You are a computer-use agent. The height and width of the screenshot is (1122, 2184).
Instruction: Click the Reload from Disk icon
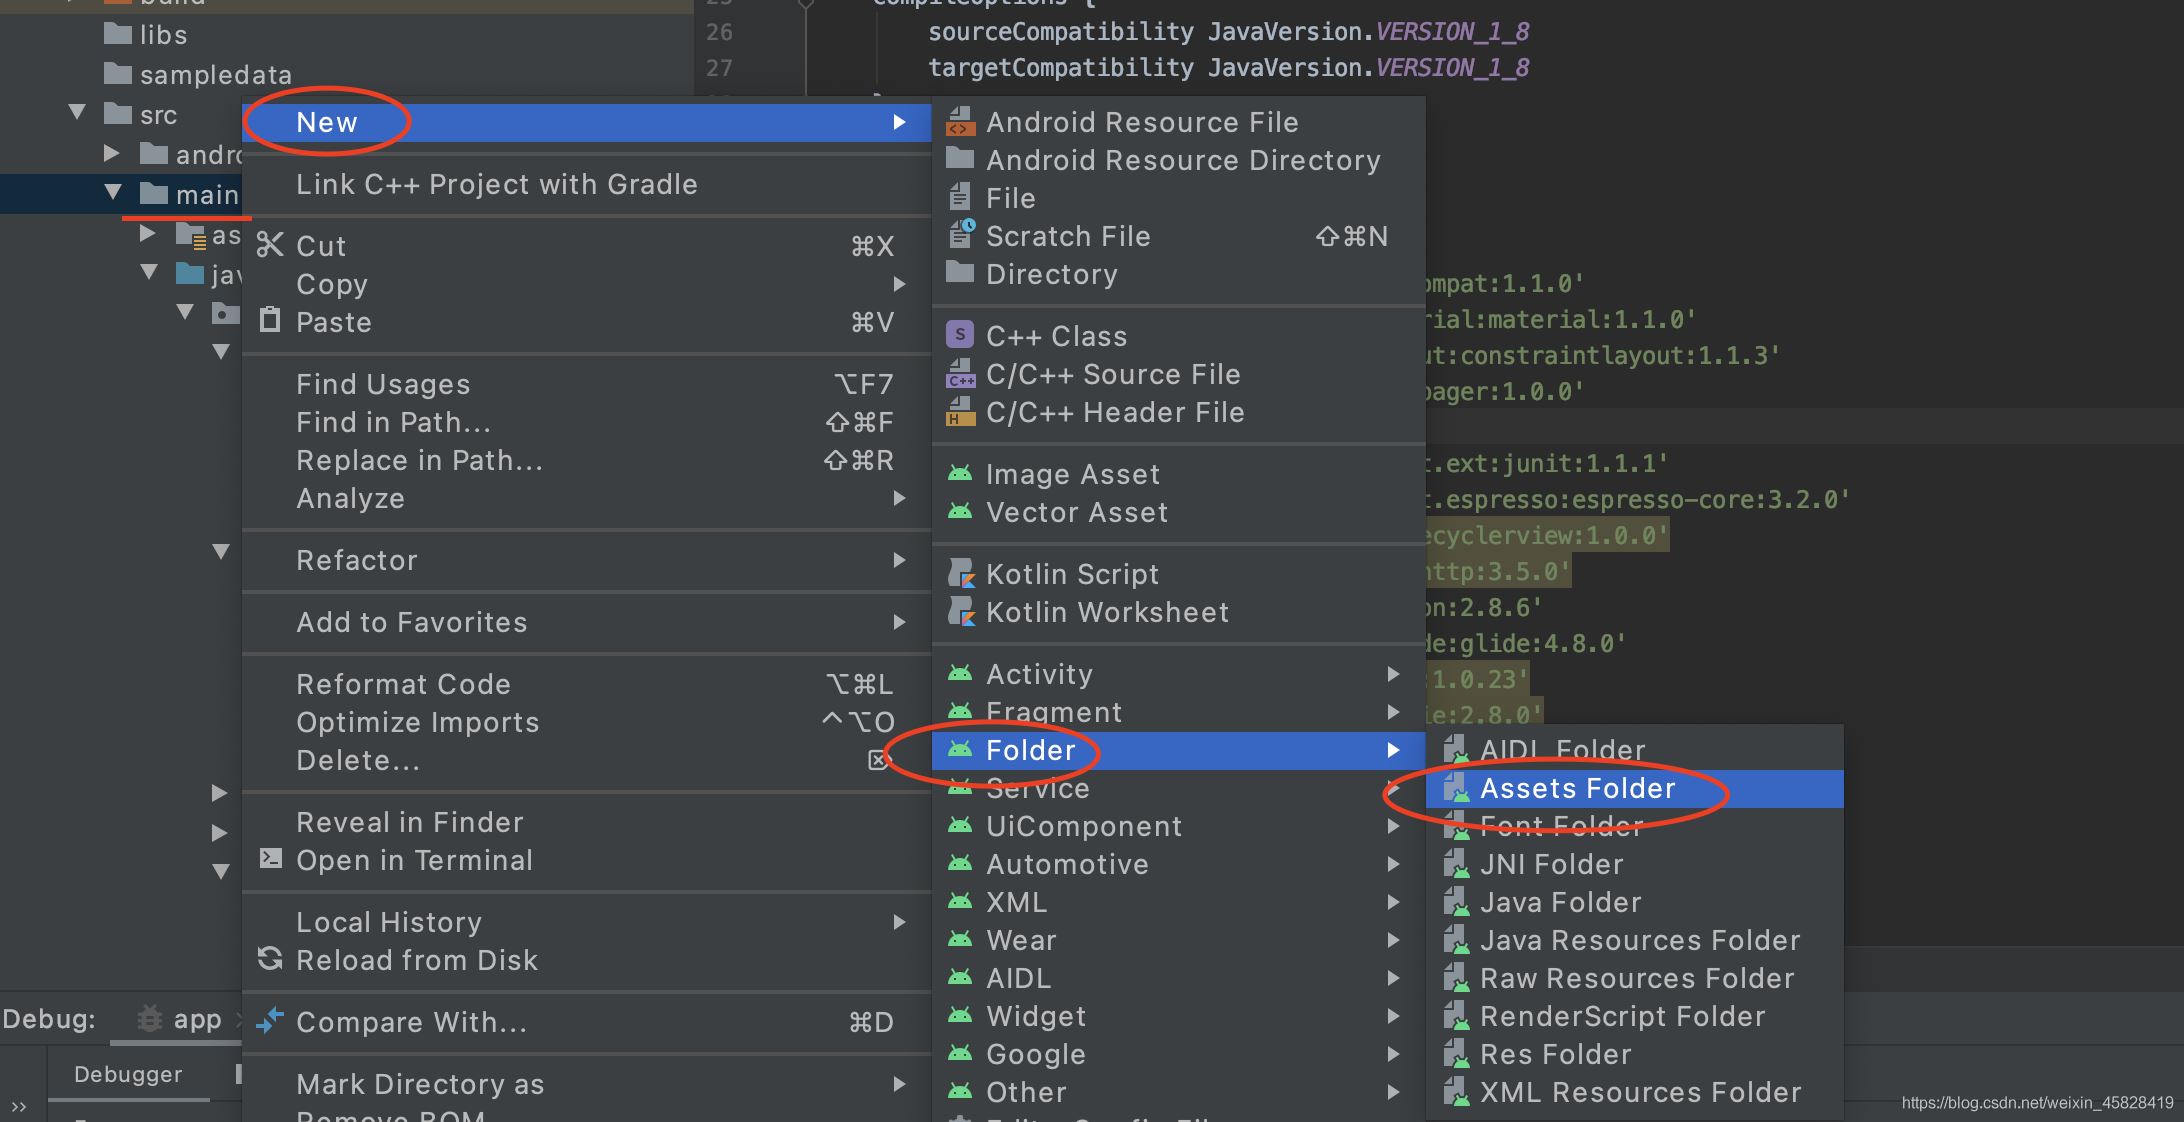click(270, 959)
